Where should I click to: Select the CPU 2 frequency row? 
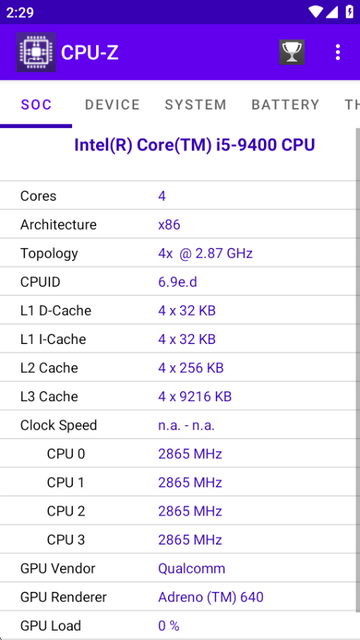[178, 511]
